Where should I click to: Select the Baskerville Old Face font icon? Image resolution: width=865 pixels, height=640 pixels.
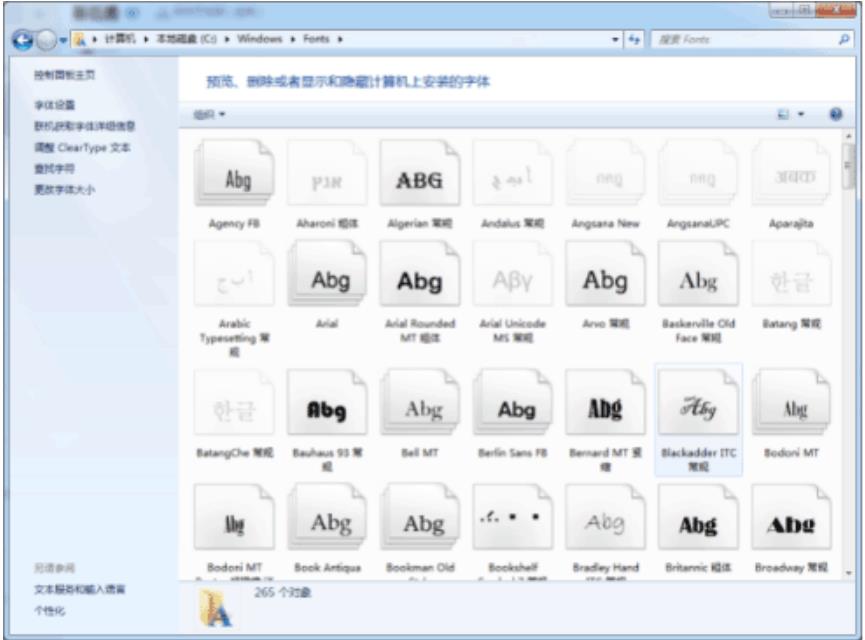point(698,274)
